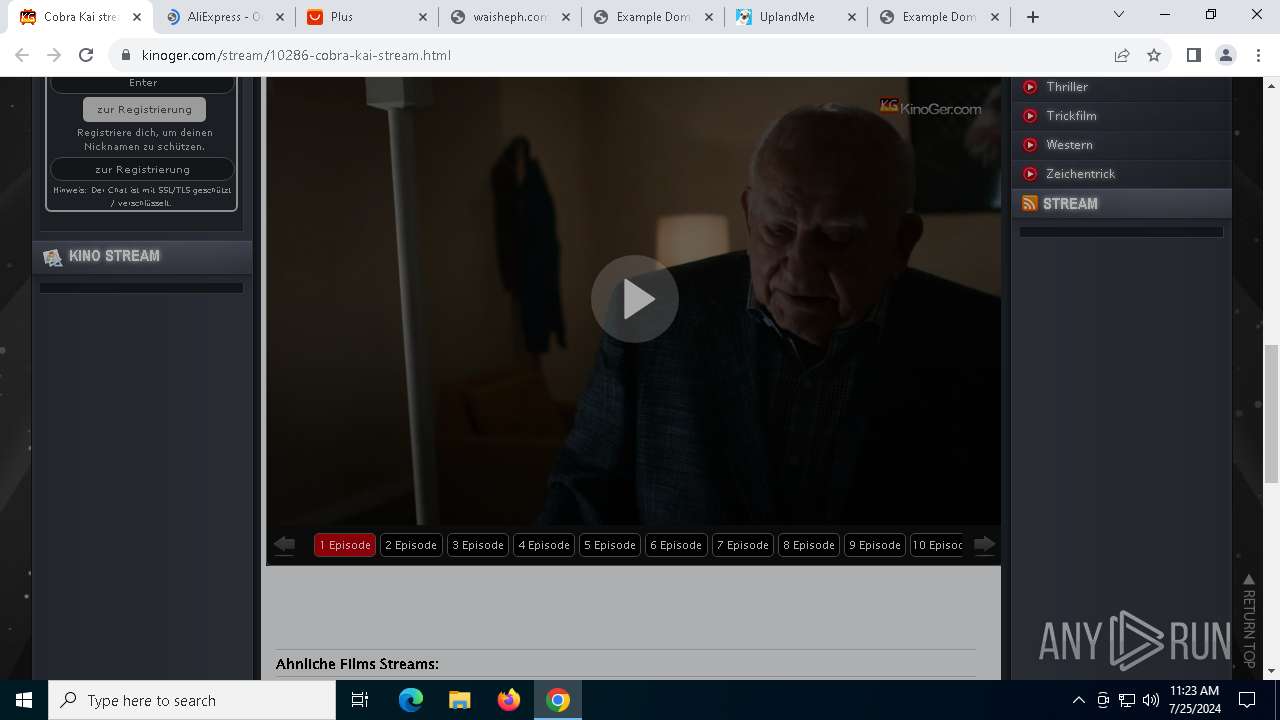Select 1 Episode button
Screen dimensions: 1280x720
click(x=345, y=545)
